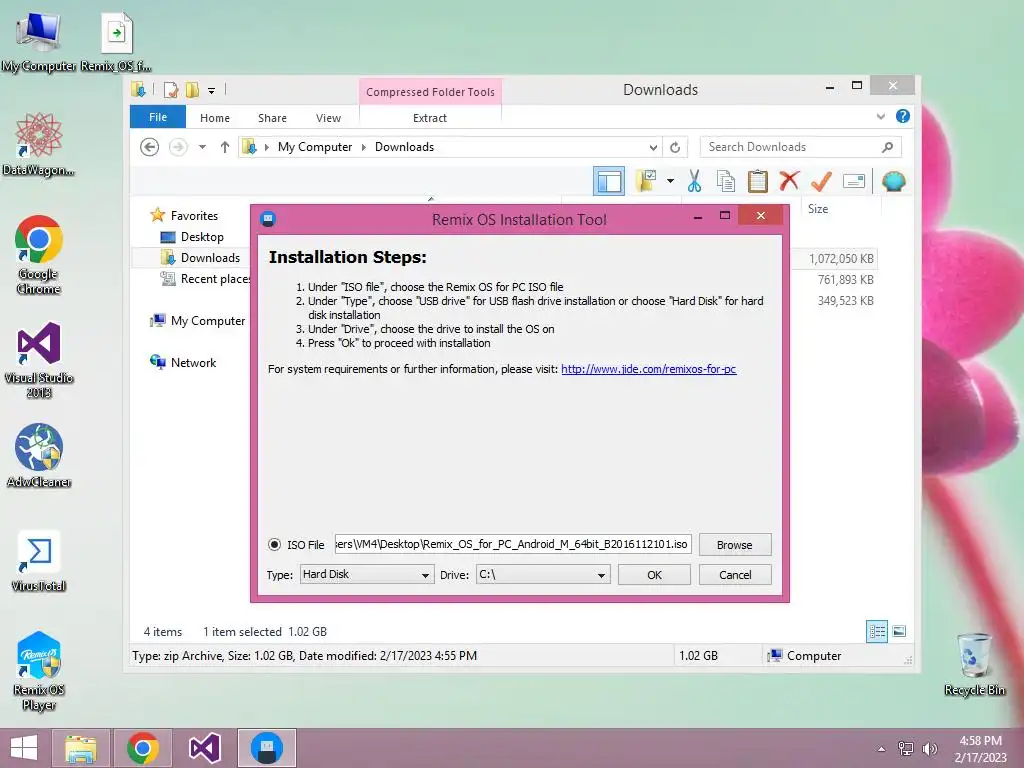Image resolution: width=1024 pixels, height=768 pixels.
Task: Click the Paste clipboard icon
Action: [758, 181]
